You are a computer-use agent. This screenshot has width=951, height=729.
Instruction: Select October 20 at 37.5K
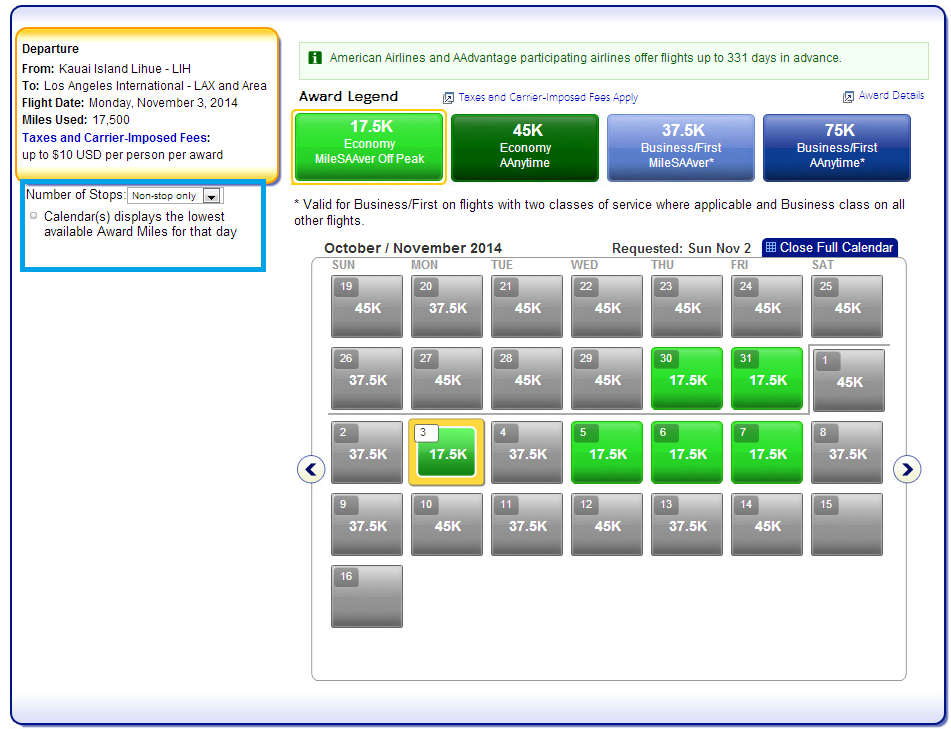click(x=447, y=306)
